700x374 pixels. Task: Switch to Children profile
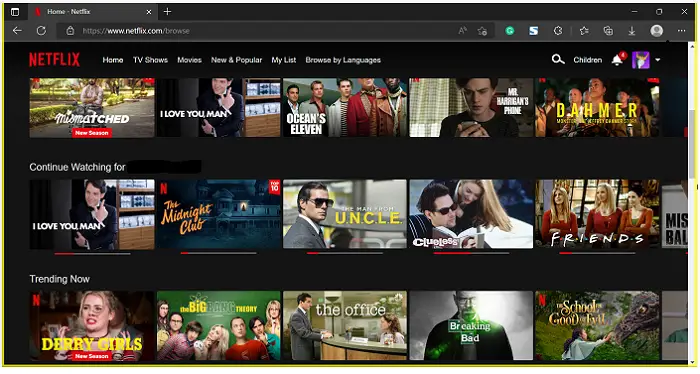pyautogui.click(x=588, y=60)
